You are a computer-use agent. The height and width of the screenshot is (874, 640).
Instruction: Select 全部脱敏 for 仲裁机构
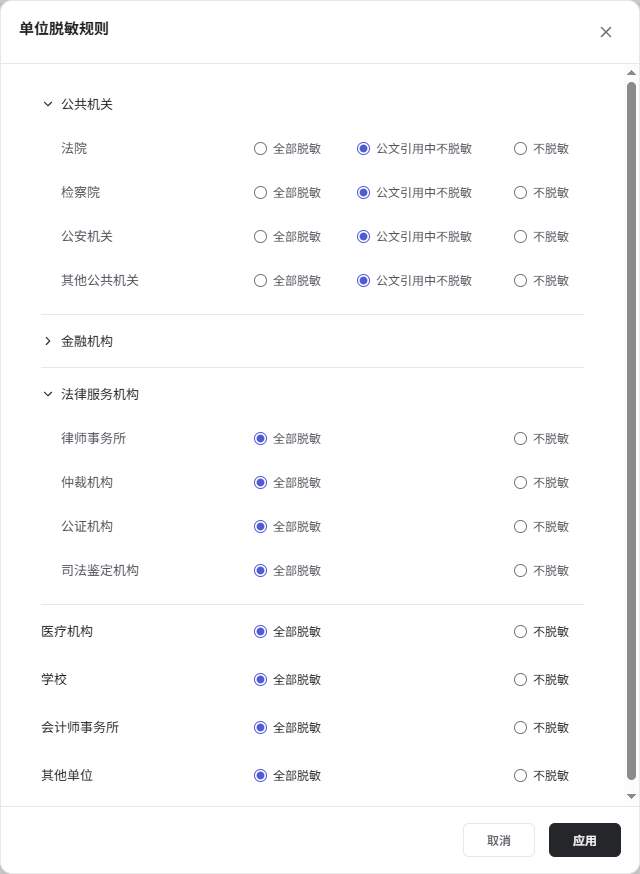260,483
